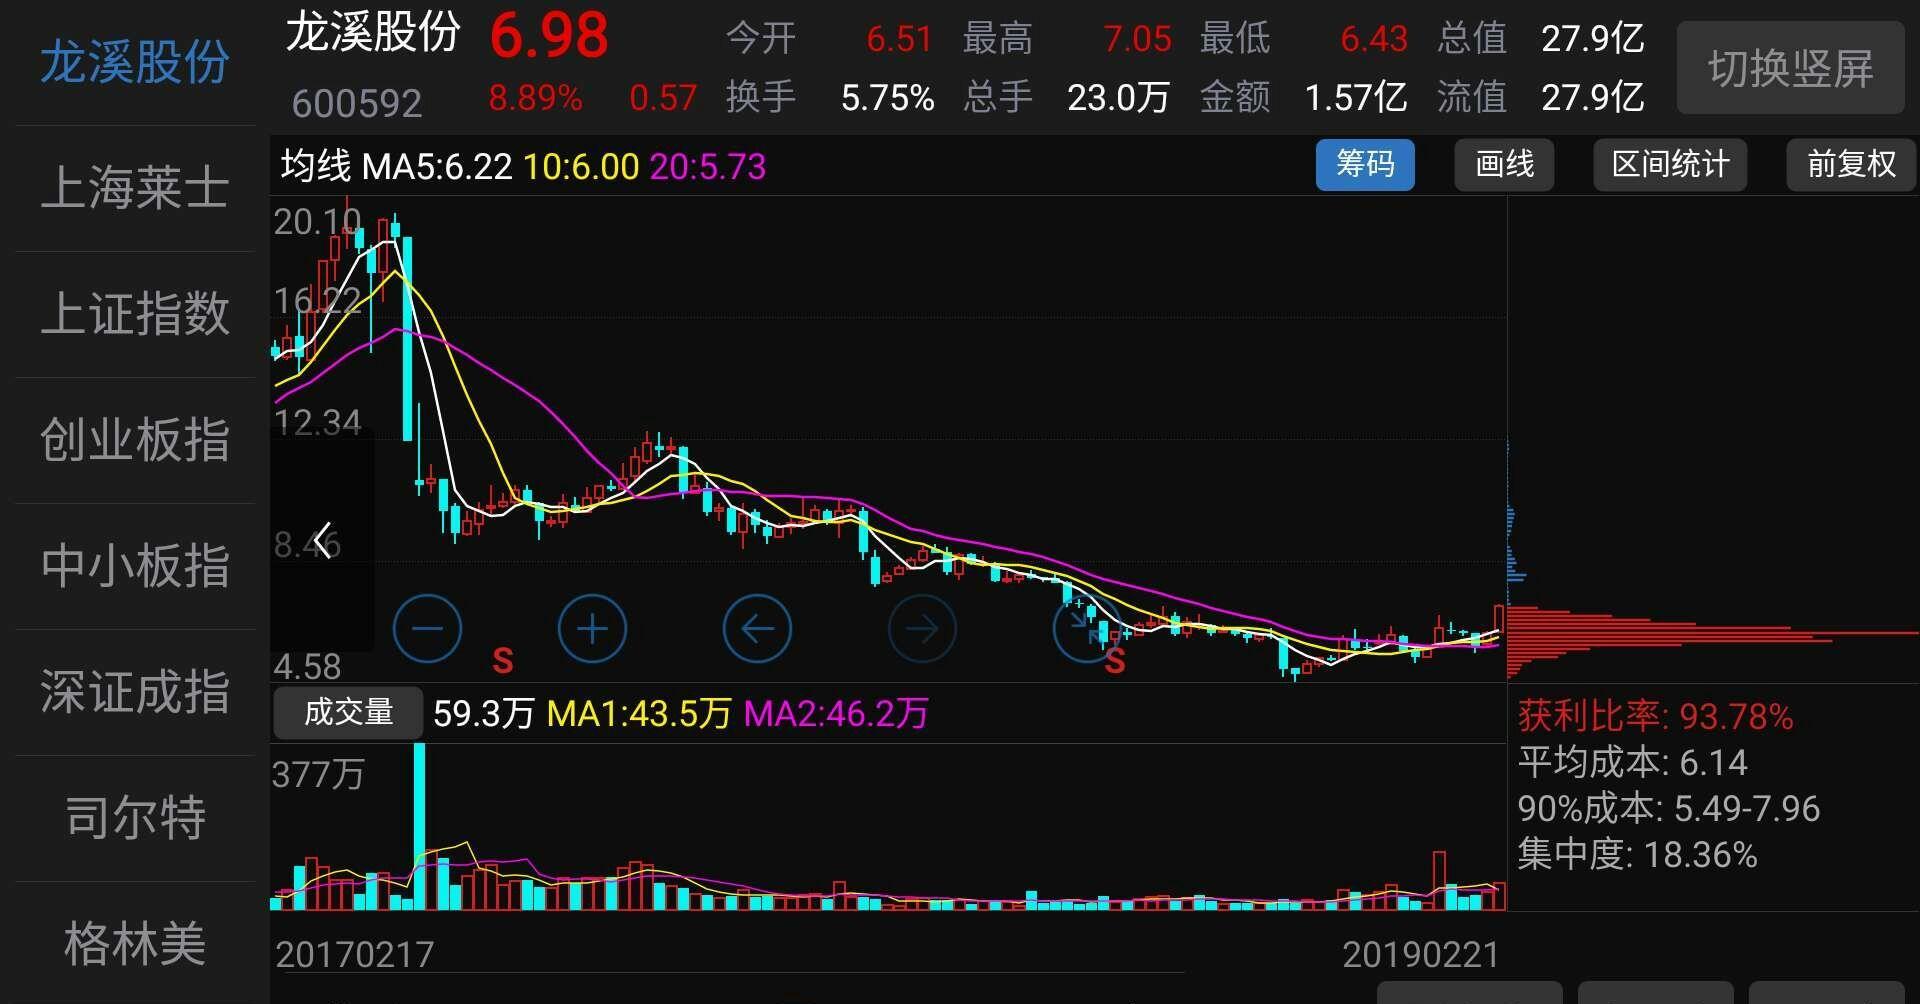Tap the 集中度: 18.36% text

tap(1637, 855)
